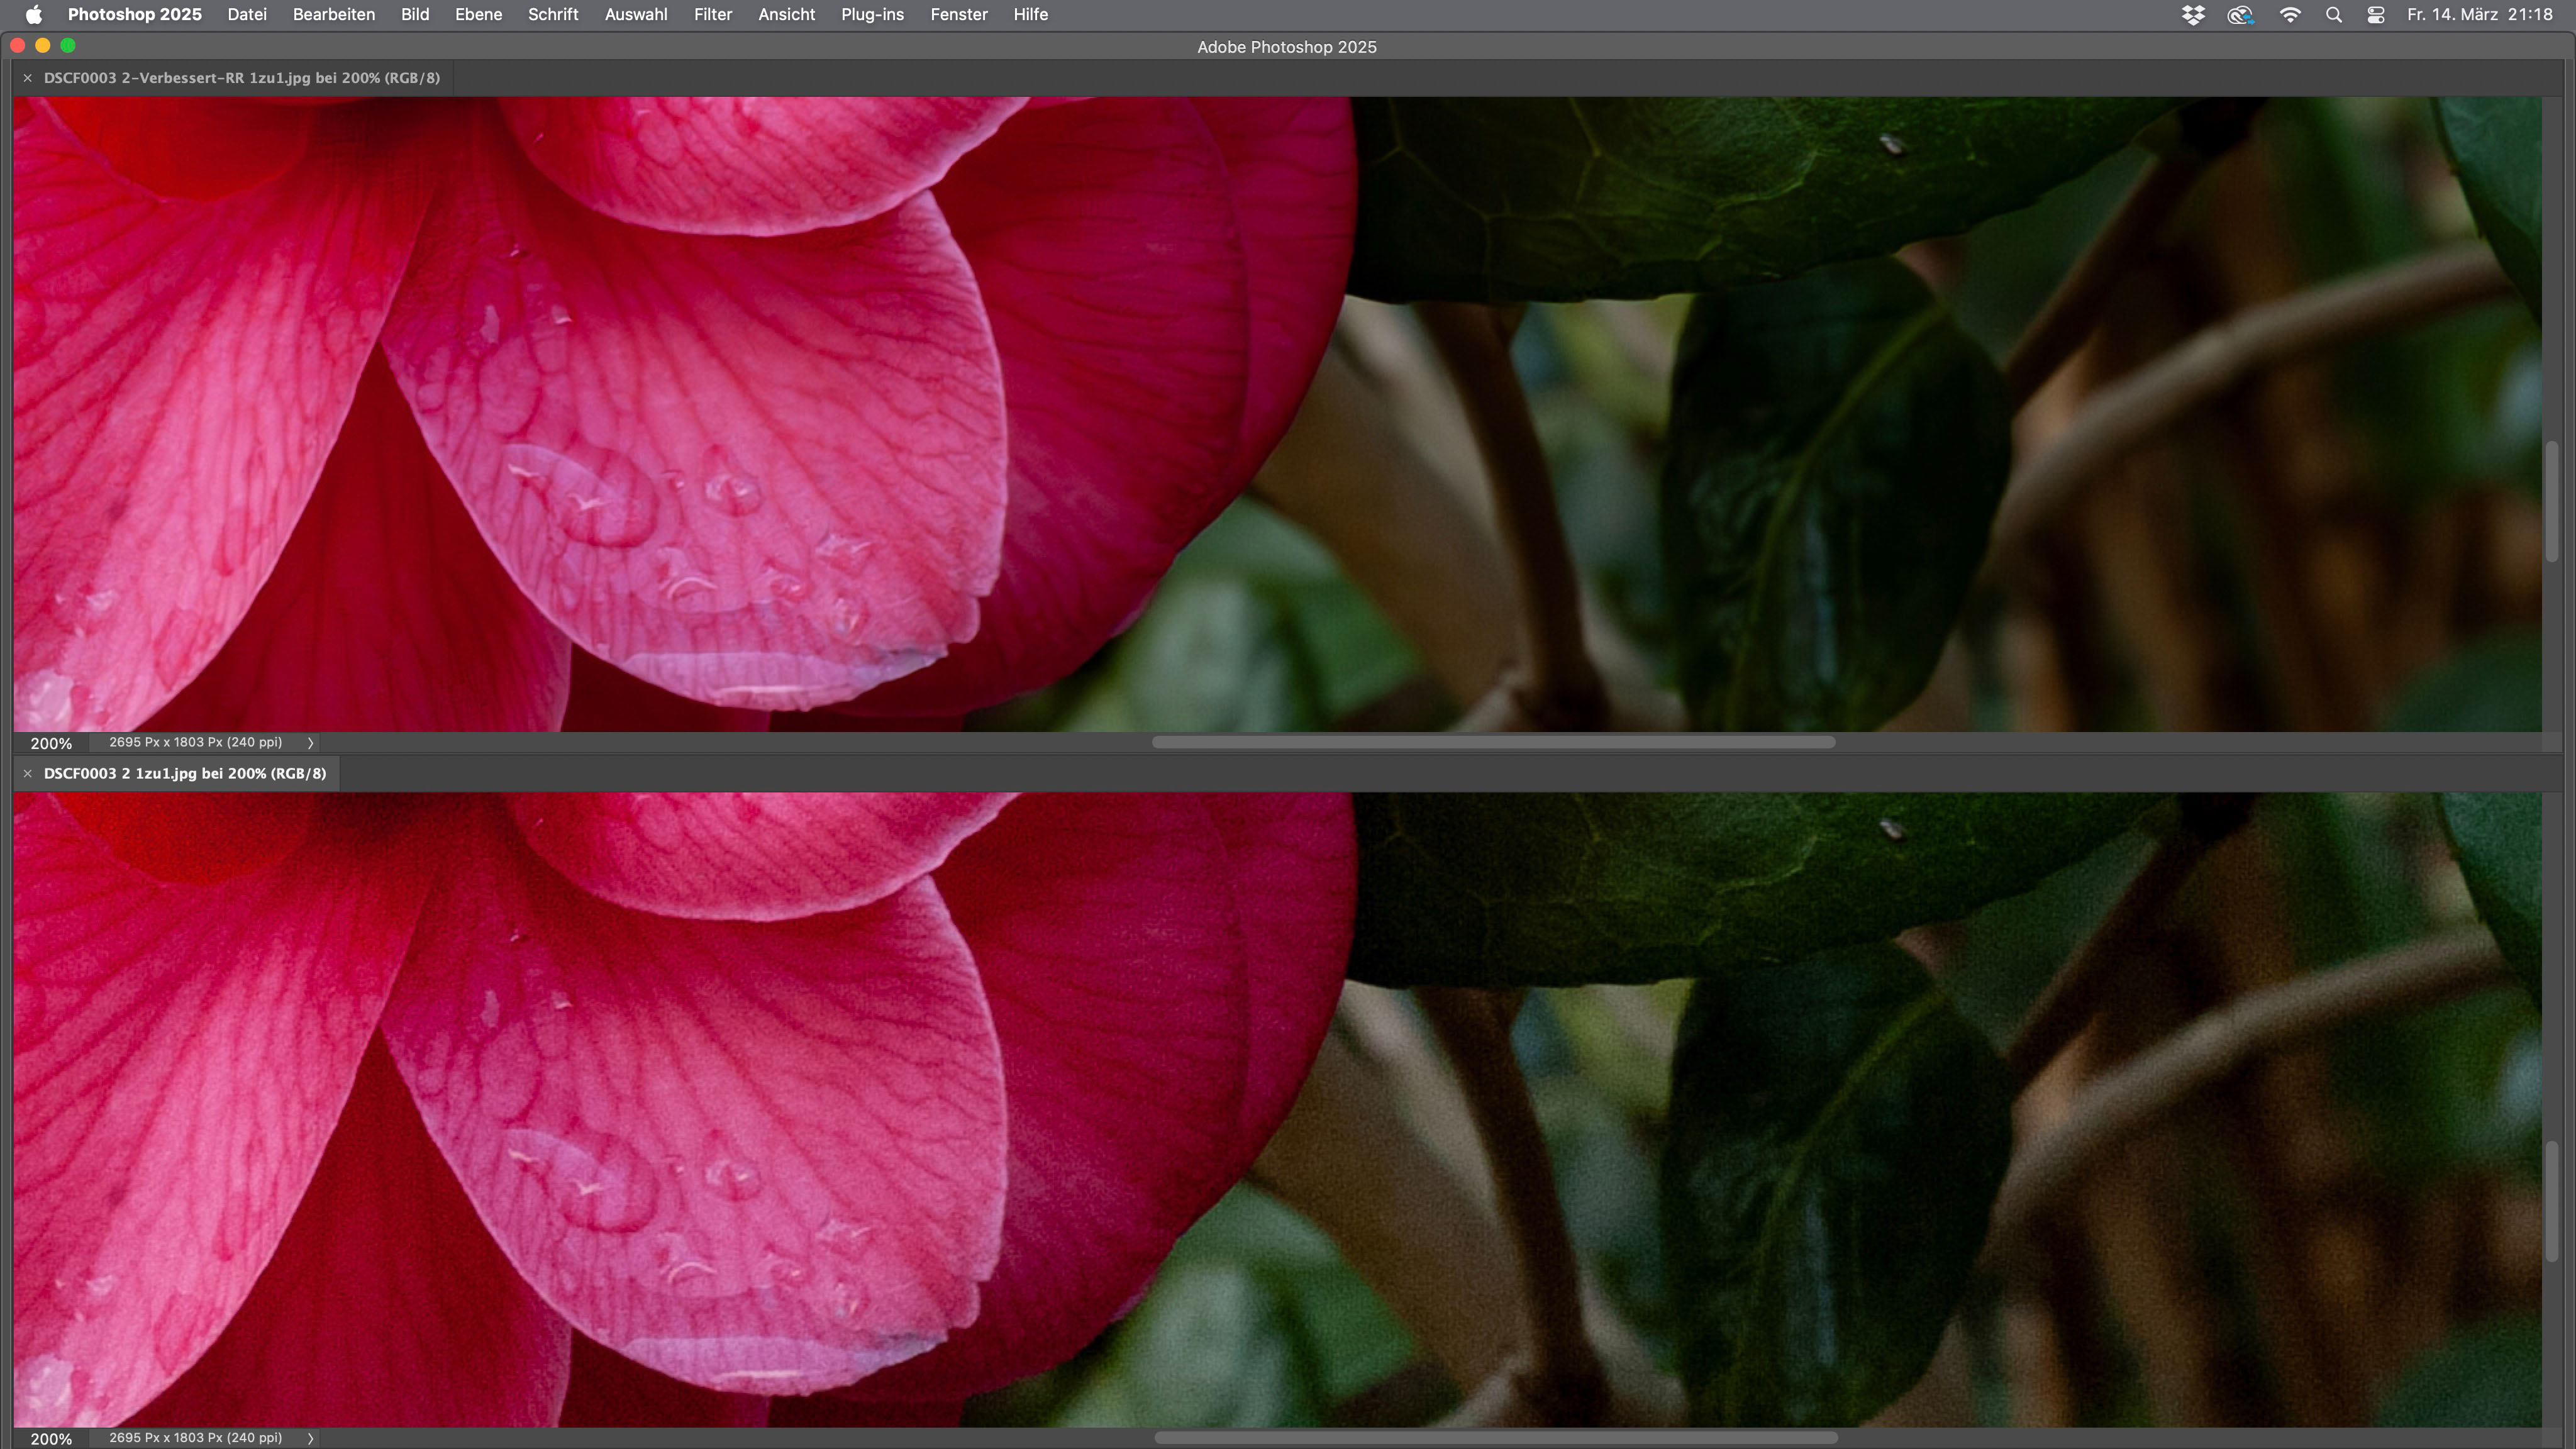The height and width of the screenshot is (1449, 2576).
Task: Open the Apple menu
Action: click(33, 14)
